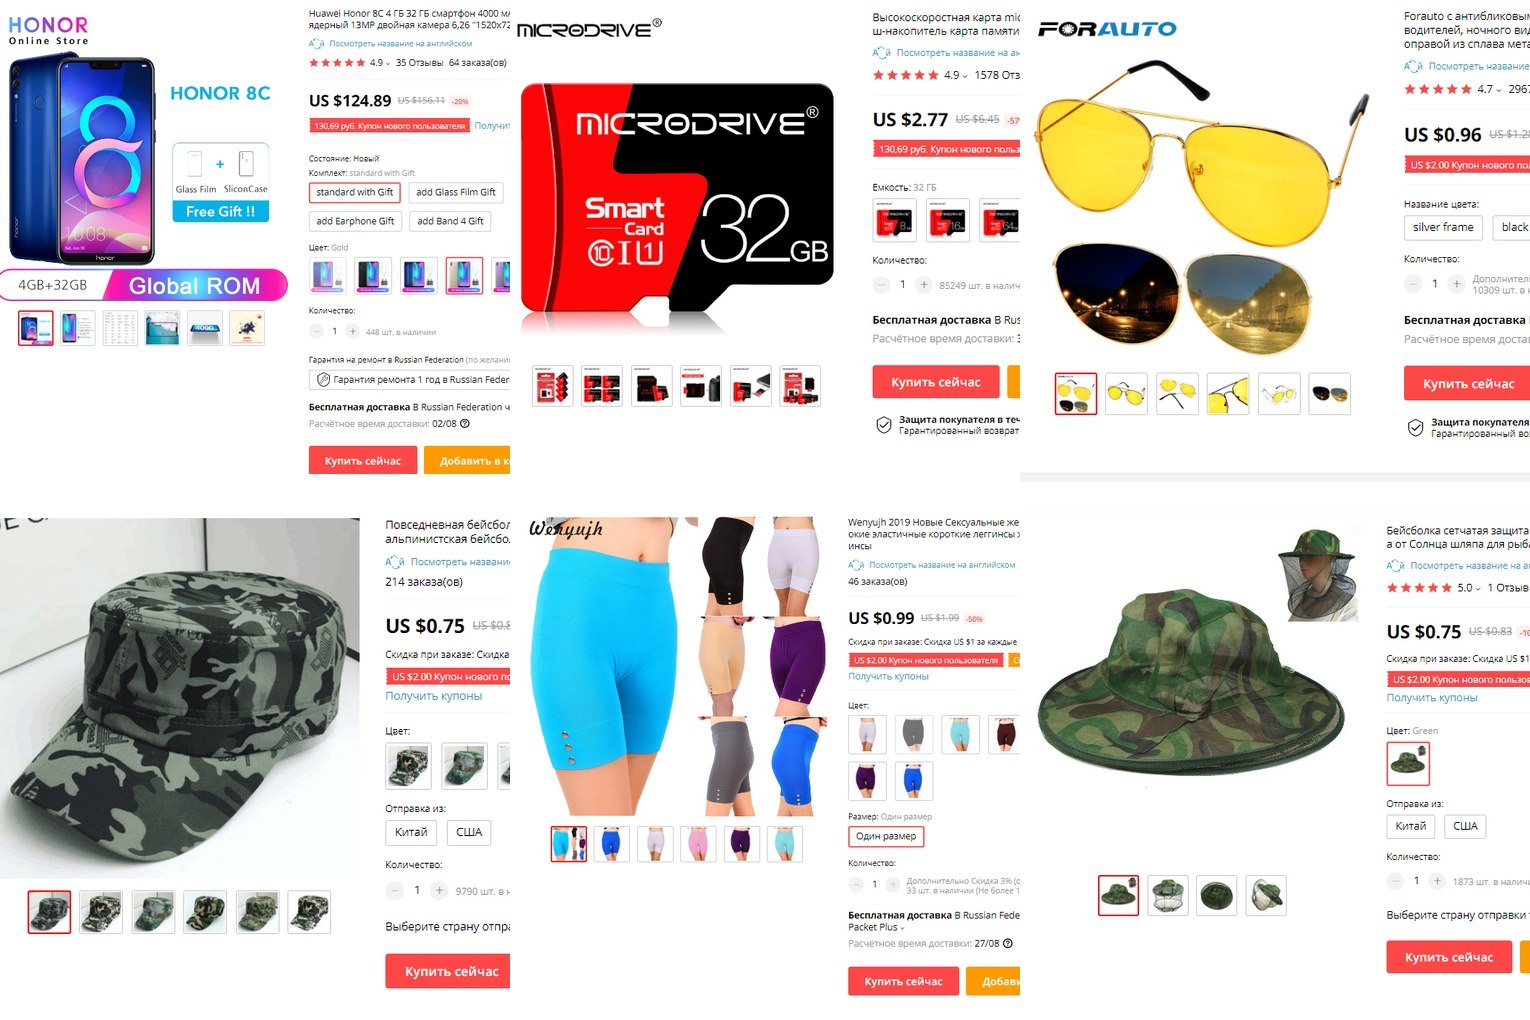Click 'Получить купоны' link on cap listing
The height and width of the screenshot is (1020, 1530).
[x=434, y=696]
